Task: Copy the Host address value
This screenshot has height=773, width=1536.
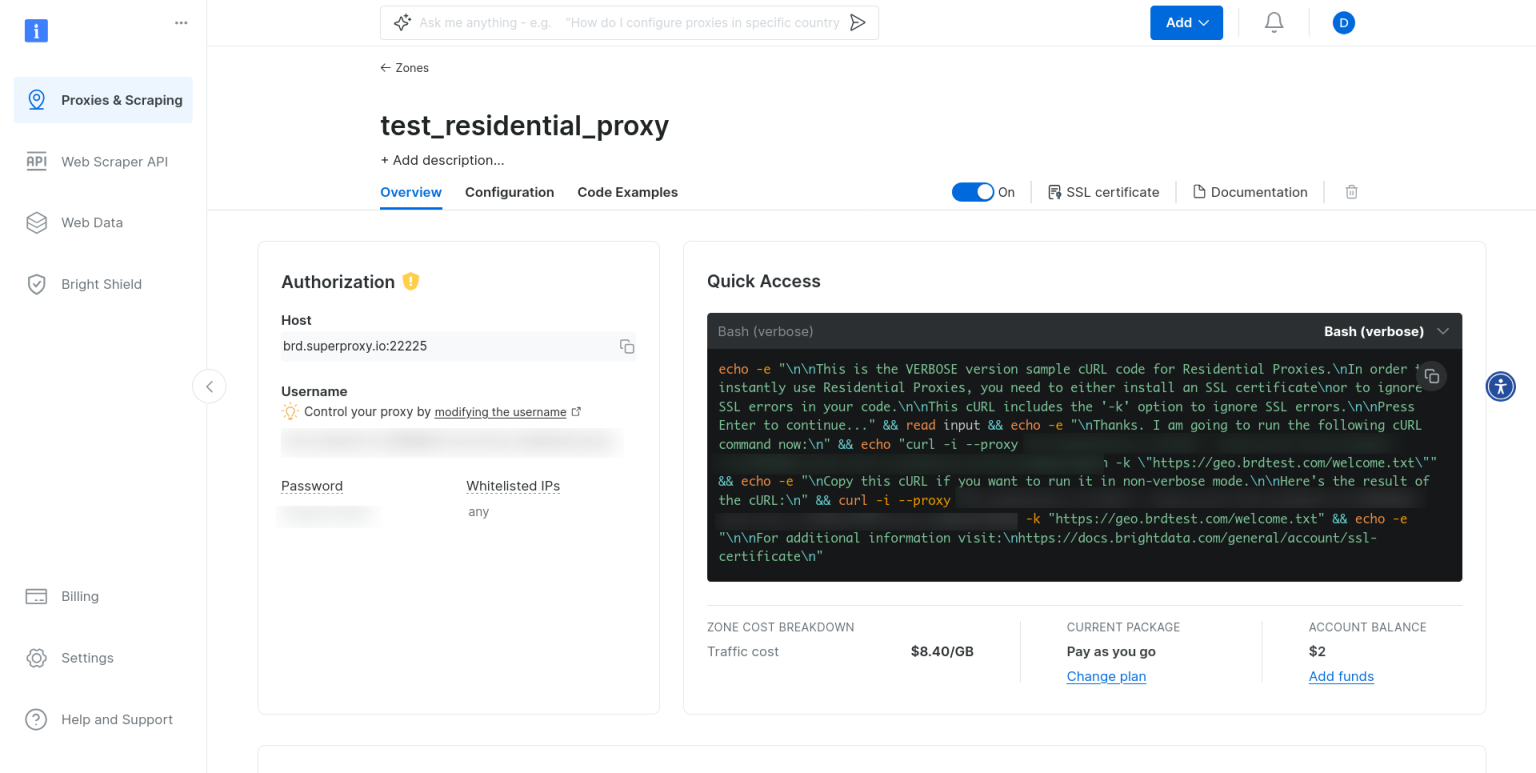Action: (627, 345)
